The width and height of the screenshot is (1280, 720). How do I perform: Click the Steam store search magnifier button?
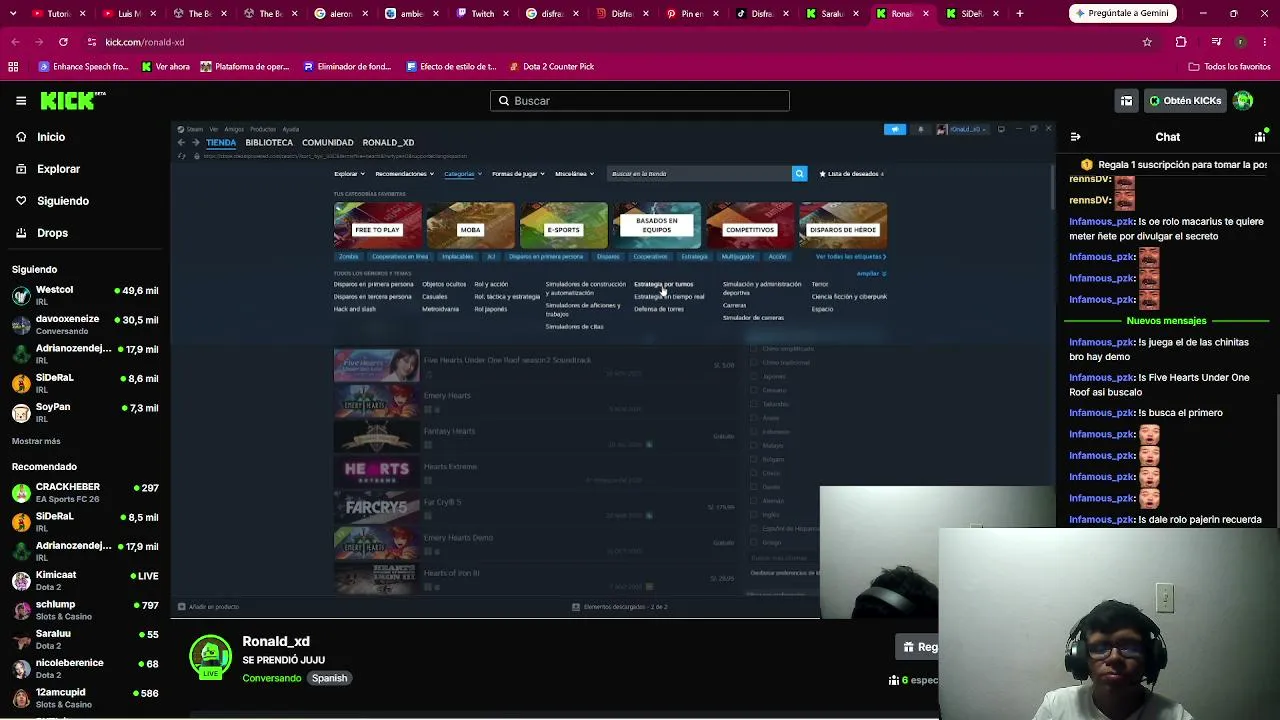[799, 174]
